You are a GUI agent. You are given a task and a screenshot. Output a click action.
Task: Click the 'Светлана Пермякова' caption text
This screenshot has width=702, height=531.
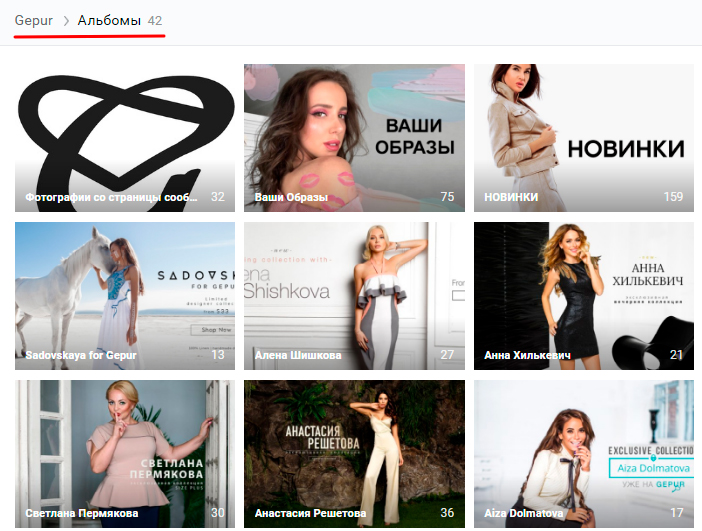pos(81,514)
